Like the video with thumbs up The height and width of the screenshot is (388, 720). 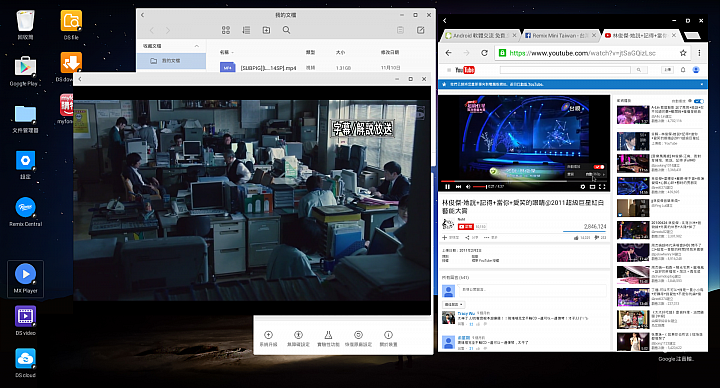(581, 237)
